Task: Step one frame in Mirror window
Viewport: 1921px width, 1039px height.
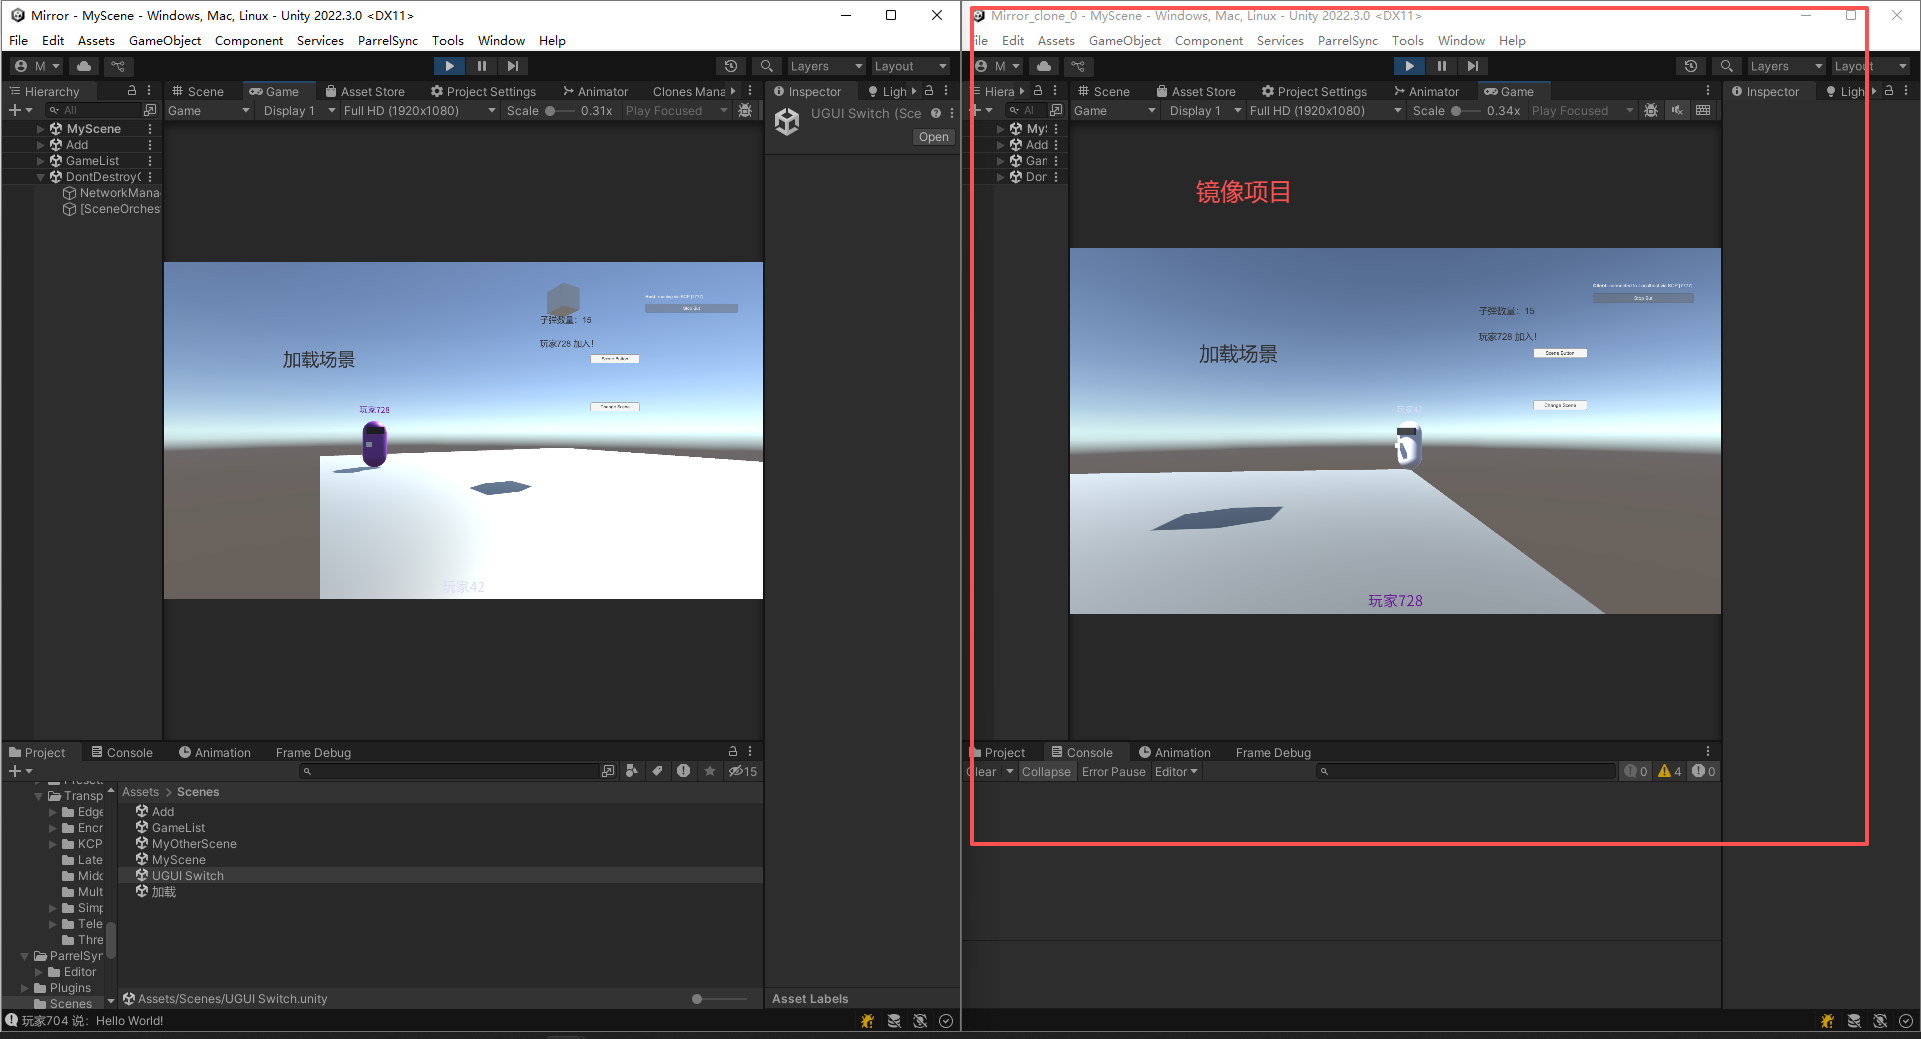Action: (x=513, y=66)
